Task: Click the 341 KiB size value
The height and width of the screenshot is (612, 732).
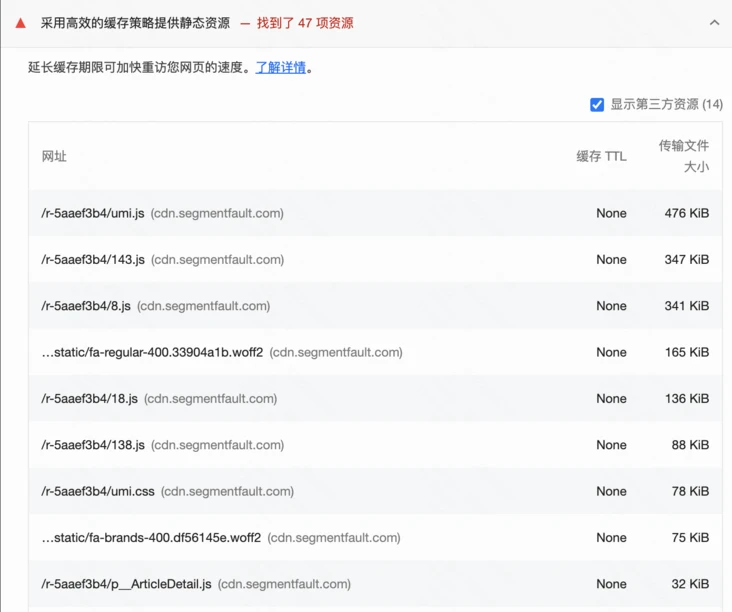Action: click(687, 306)
